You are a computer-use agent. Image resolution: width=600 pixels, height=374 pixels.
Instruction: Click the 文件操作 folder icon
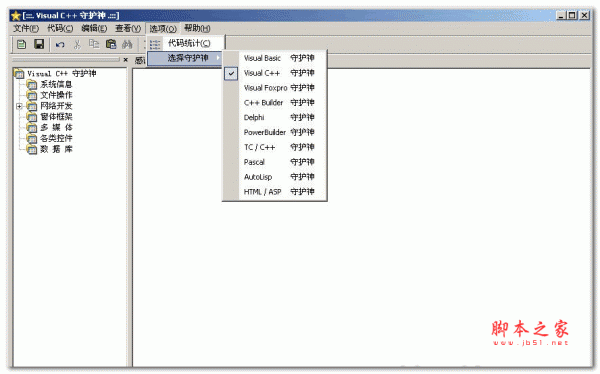32,95
